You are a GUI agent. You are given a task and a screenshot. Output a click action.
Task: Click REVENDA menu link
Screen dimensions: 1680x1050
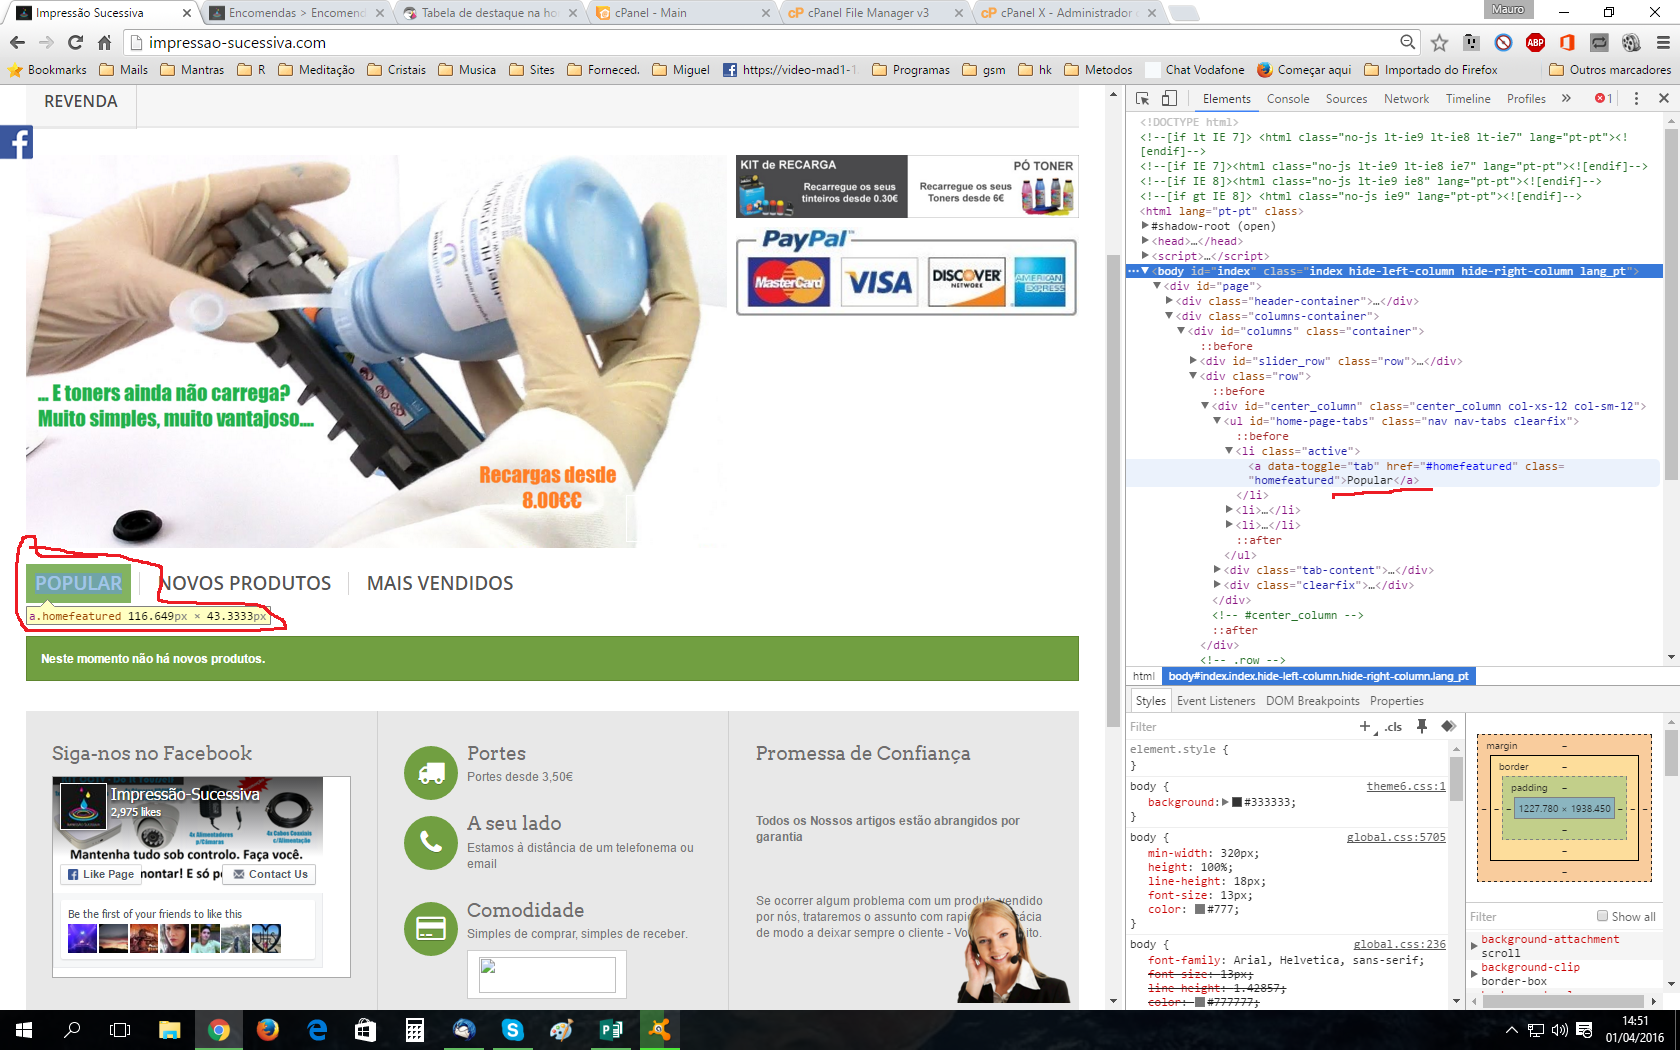coord(81,102)
